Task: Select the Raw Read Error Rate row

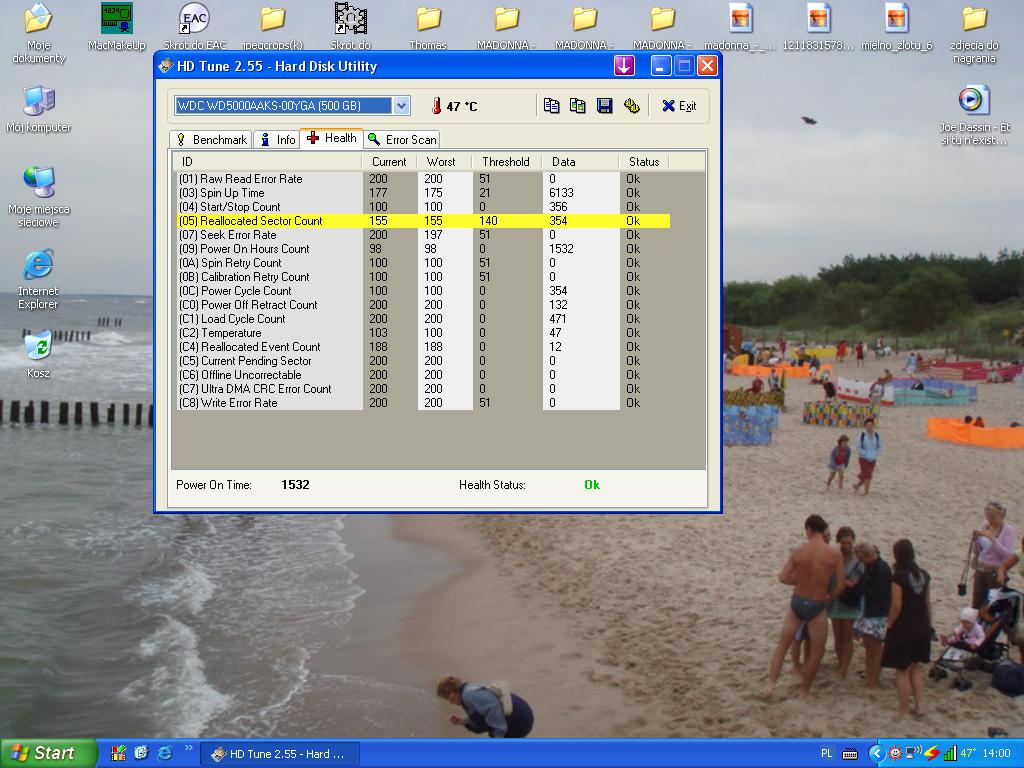Action: coord(422,178)
